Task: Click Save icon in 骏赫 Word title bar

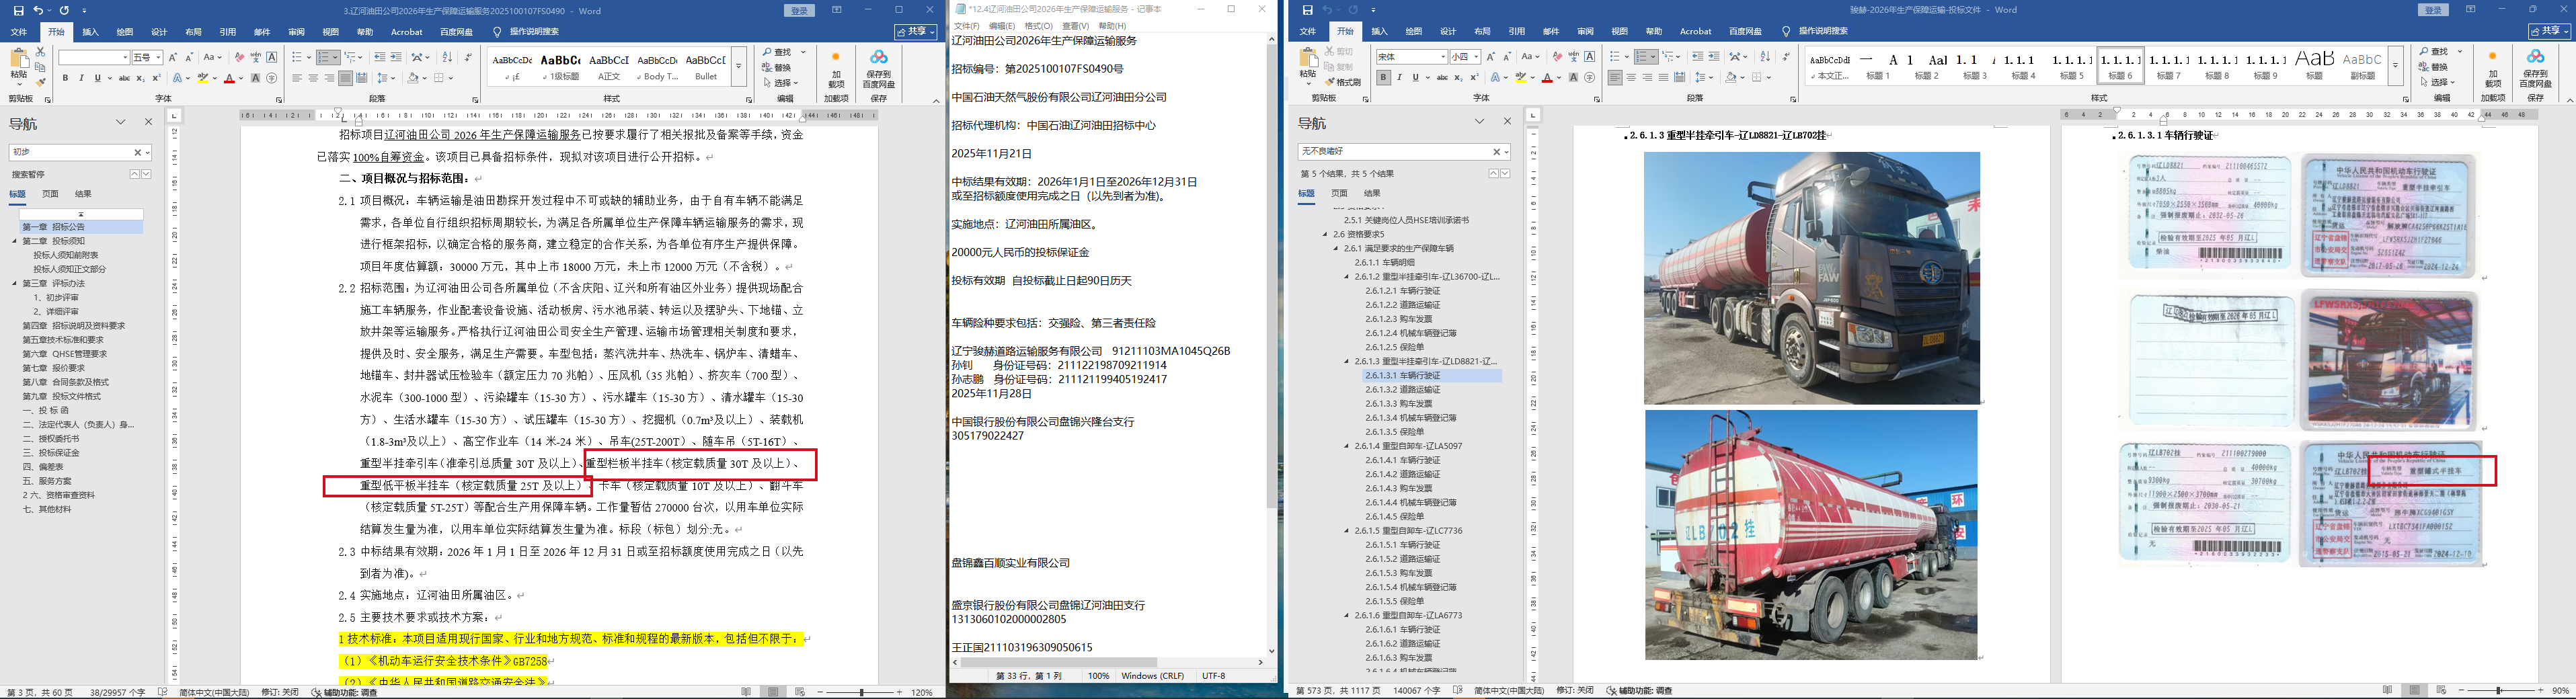Action: pyautogui.click(x=1307, y=10)
